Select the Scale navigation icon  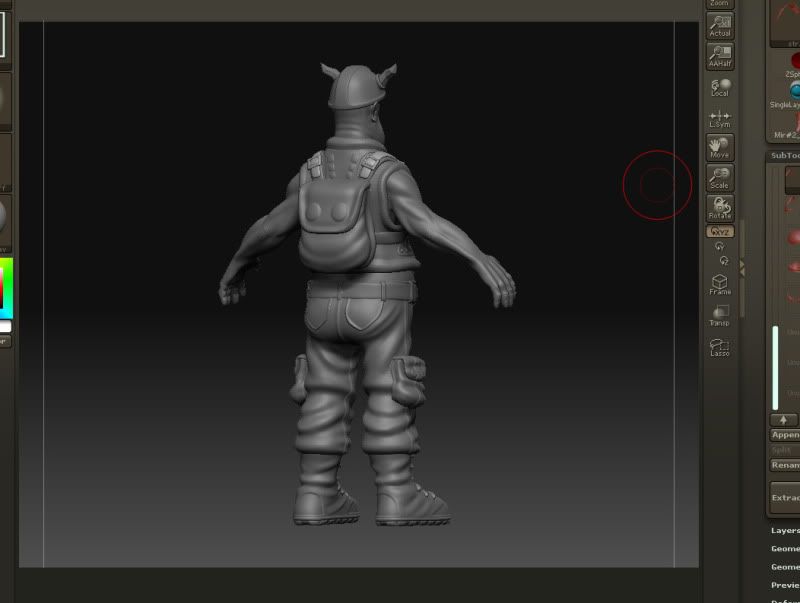pos(720,178)
